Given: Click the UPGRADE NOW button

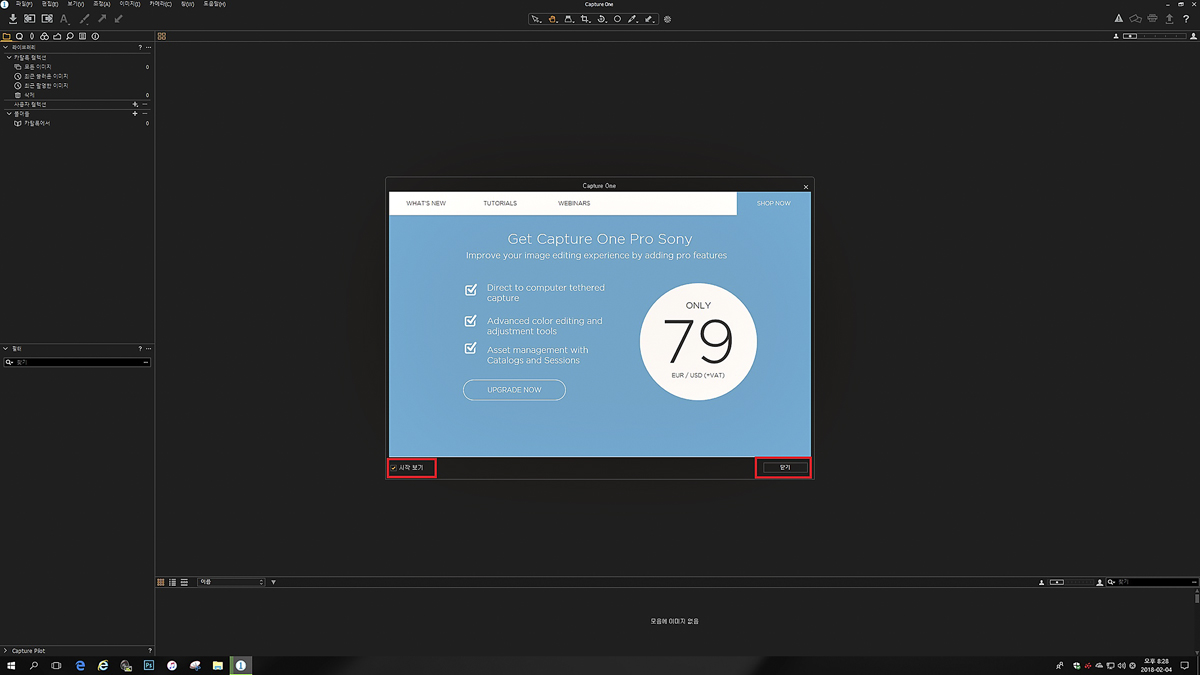Looking at the screenshot, I should pos(514,390).
